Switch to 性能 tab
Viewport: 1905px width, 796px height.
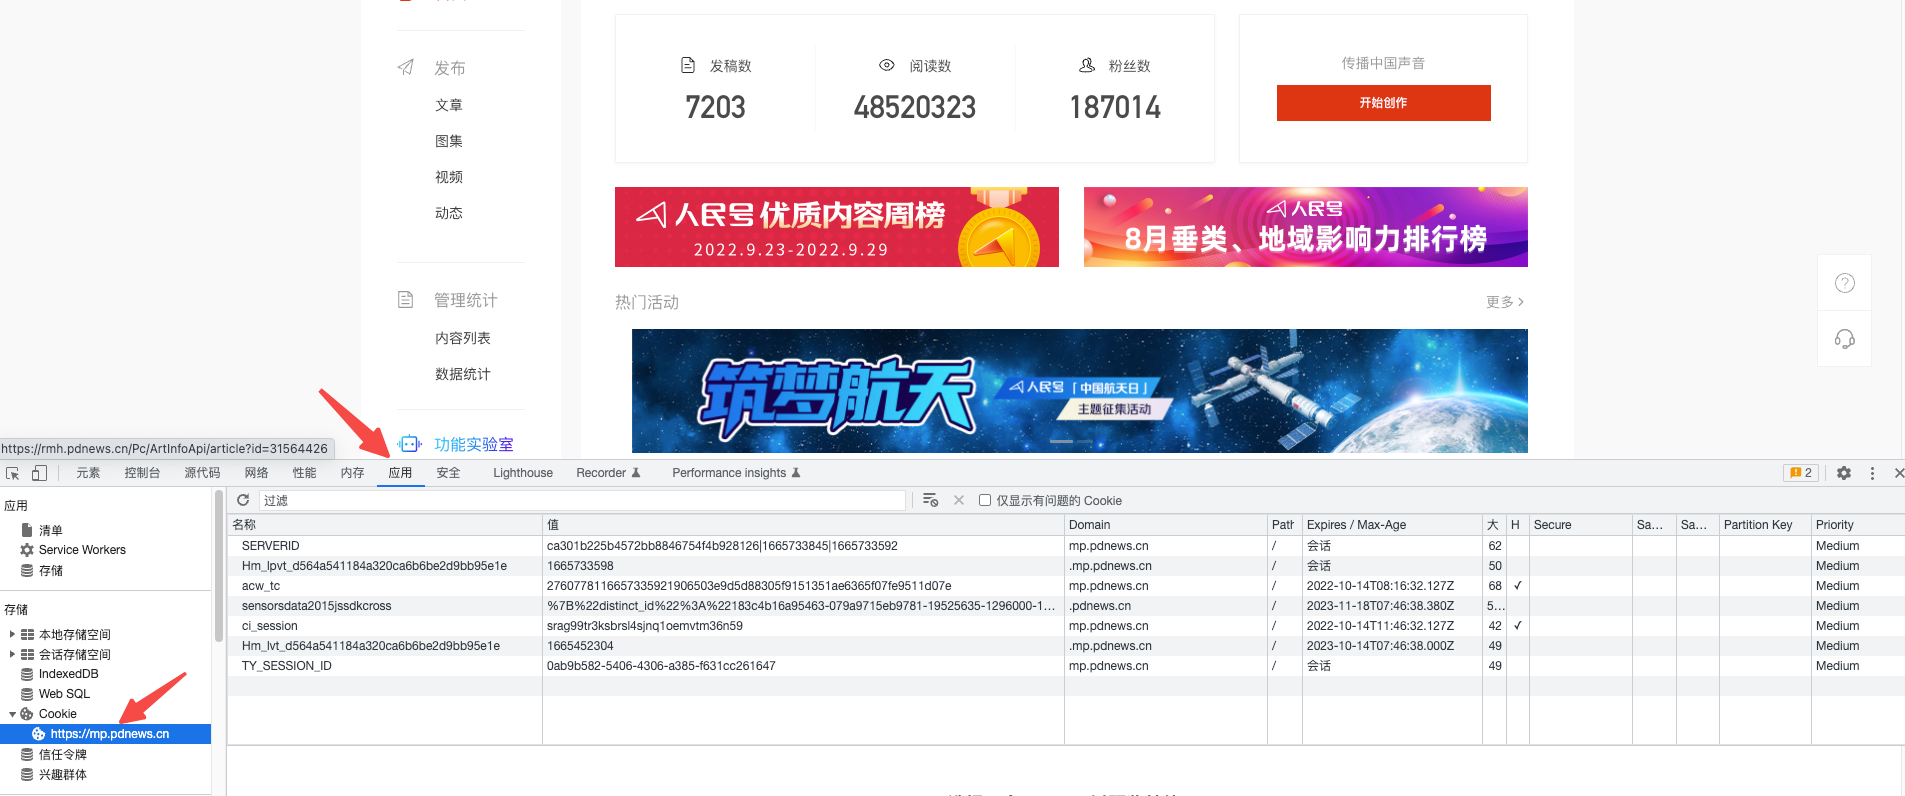(x=304, y=473)
